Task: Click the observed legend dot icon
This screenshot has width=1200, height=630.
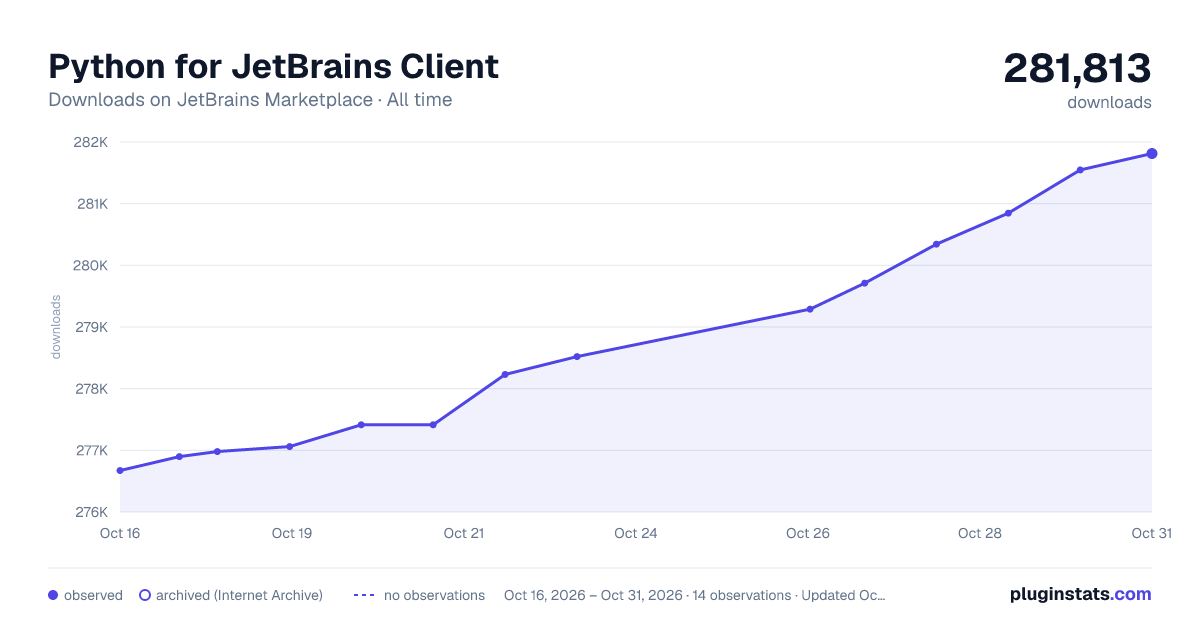Action: [53, 595]
